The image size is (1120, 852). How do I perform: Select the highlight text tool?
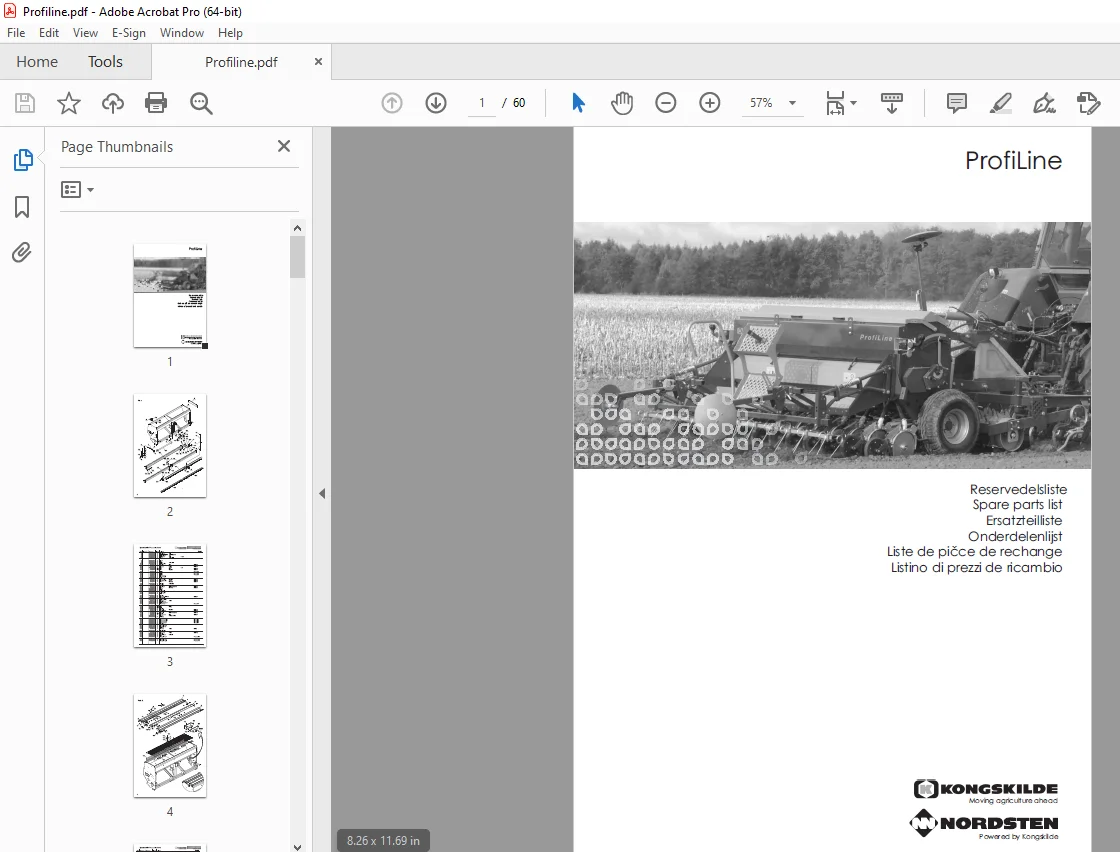(1000, 103)
